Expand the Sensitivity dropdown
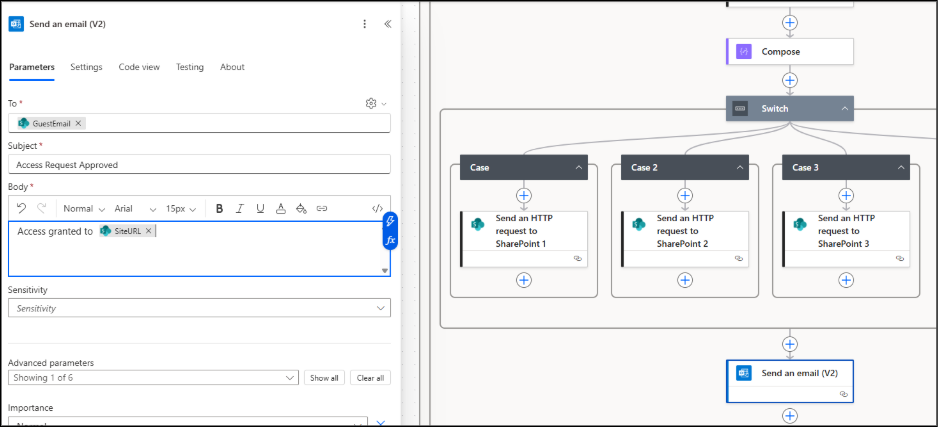 (x=379, y=308)
